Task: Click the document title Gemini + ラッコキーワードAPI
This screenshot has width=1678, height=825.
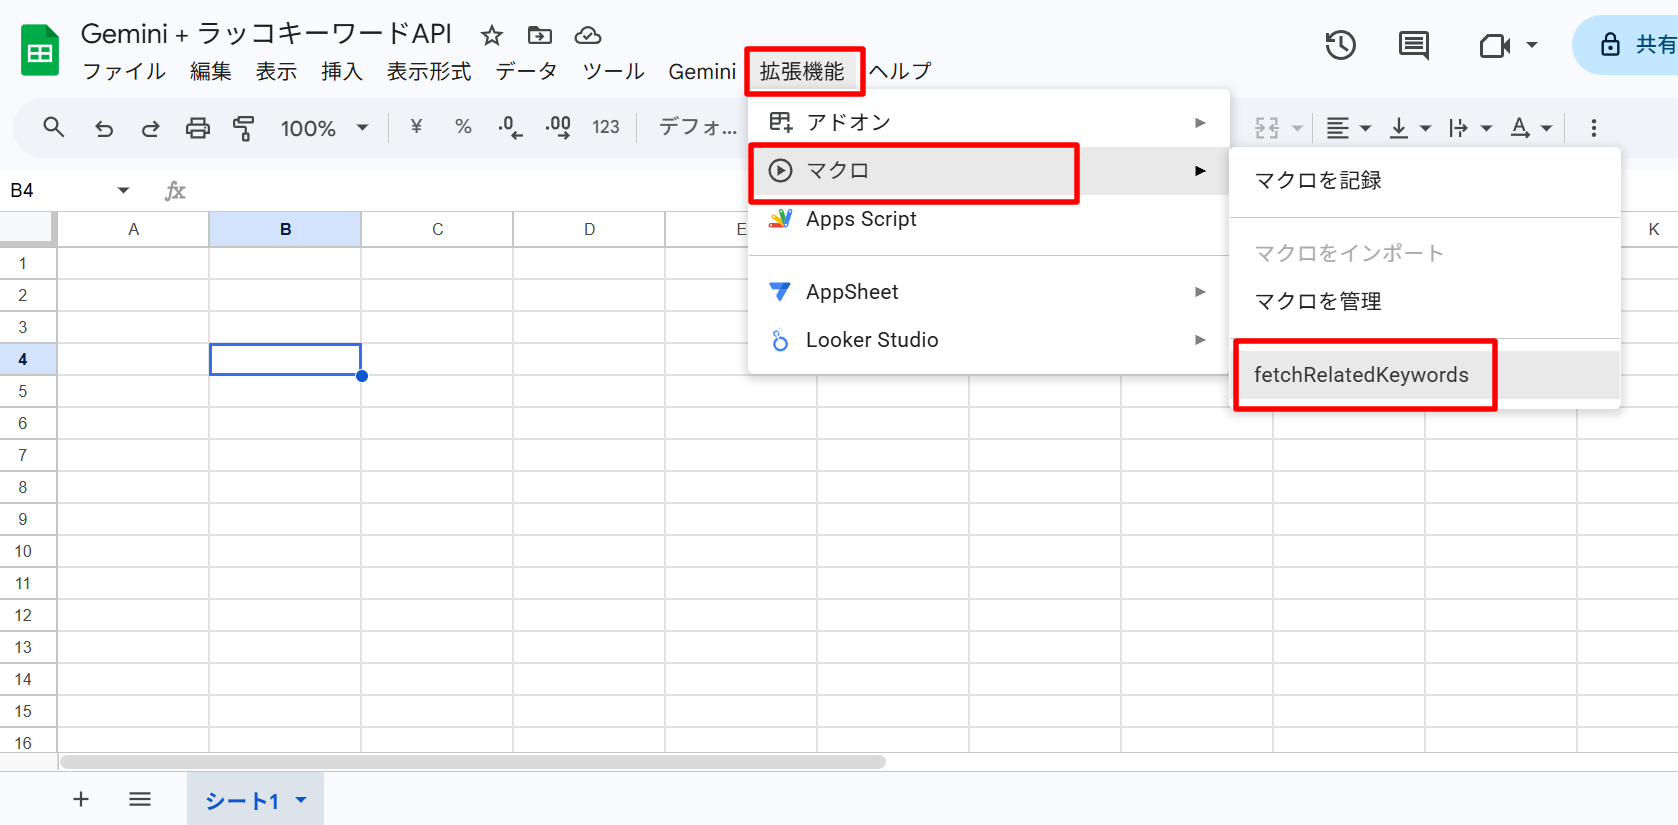Action: pyautogui.click(x=266, y=34)
